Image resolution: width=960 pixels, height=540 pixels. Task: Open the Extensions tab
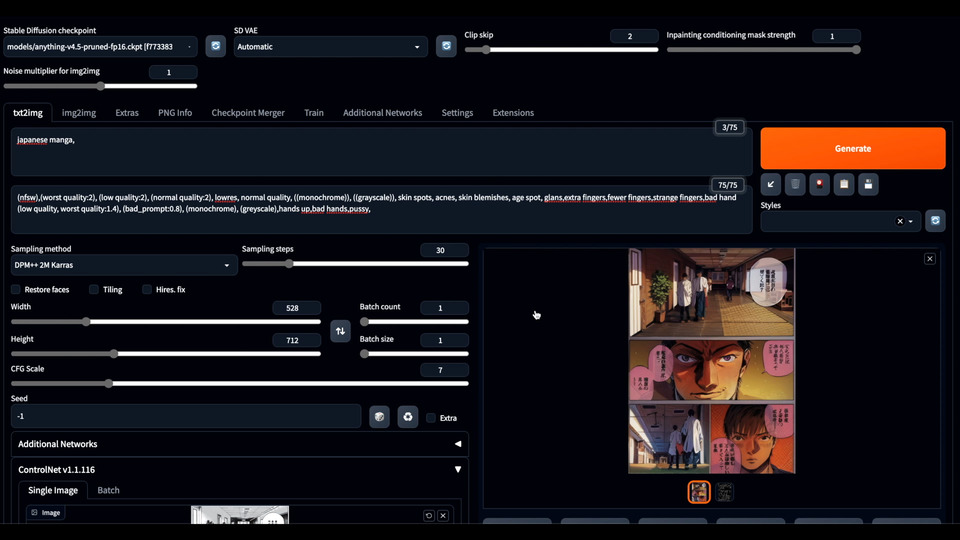[513, 113]
